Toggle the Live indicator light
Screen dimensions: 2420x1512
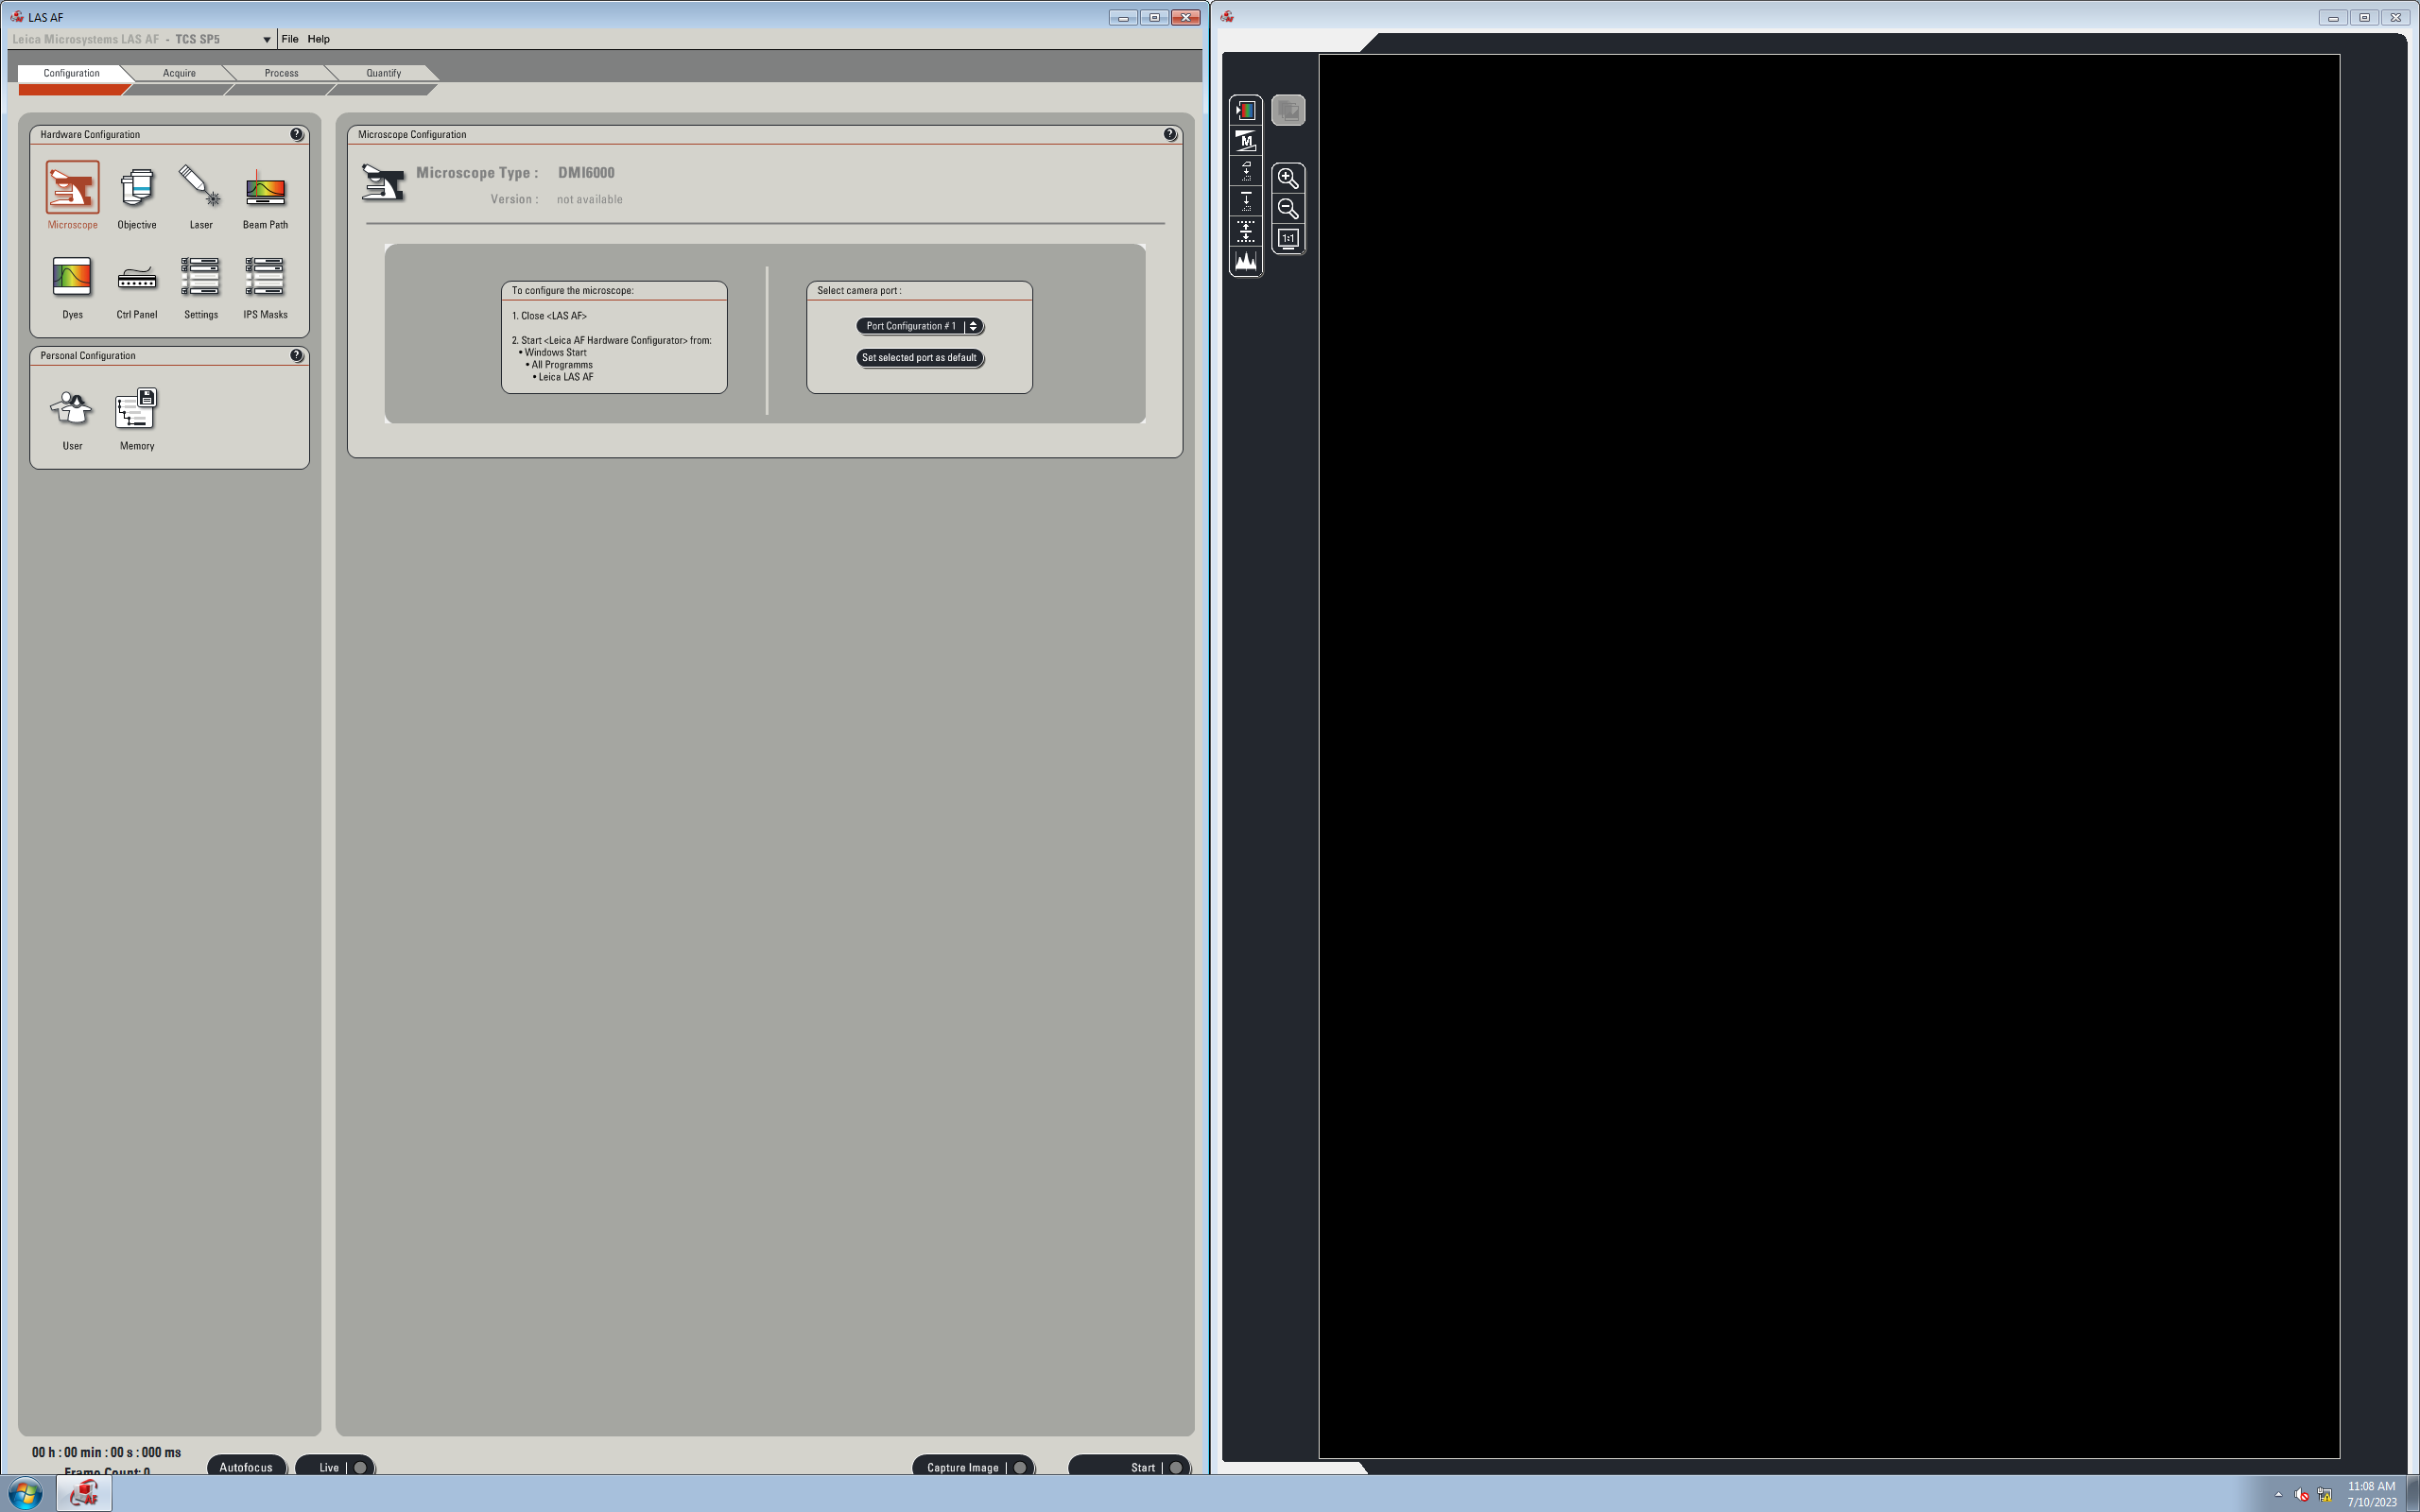coord(360,1467)
